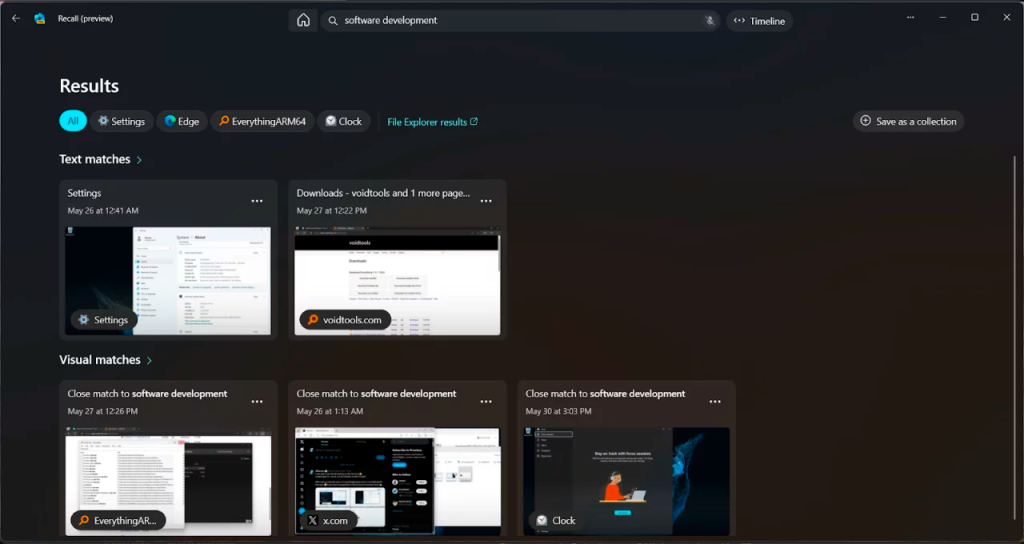Viewport: 1024px width, 544px height.
Task: Open the Settings snapshot thumbnail
Action: coord(168,281)
